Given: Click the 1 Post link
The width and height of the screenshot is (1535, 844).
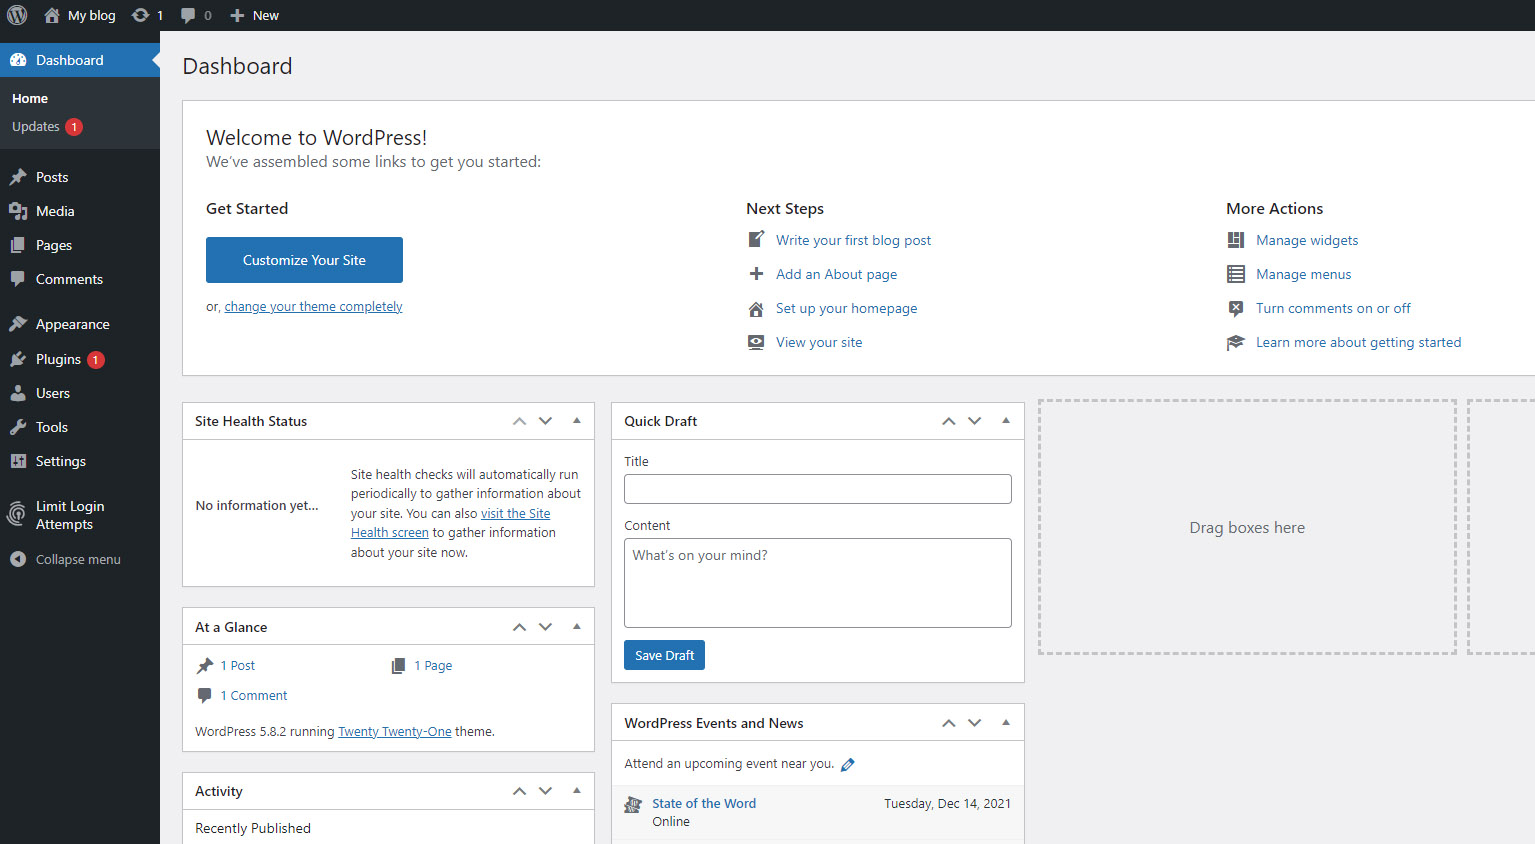Looking at the screenshot, I should pyautogui.click(x=238, y=666).
